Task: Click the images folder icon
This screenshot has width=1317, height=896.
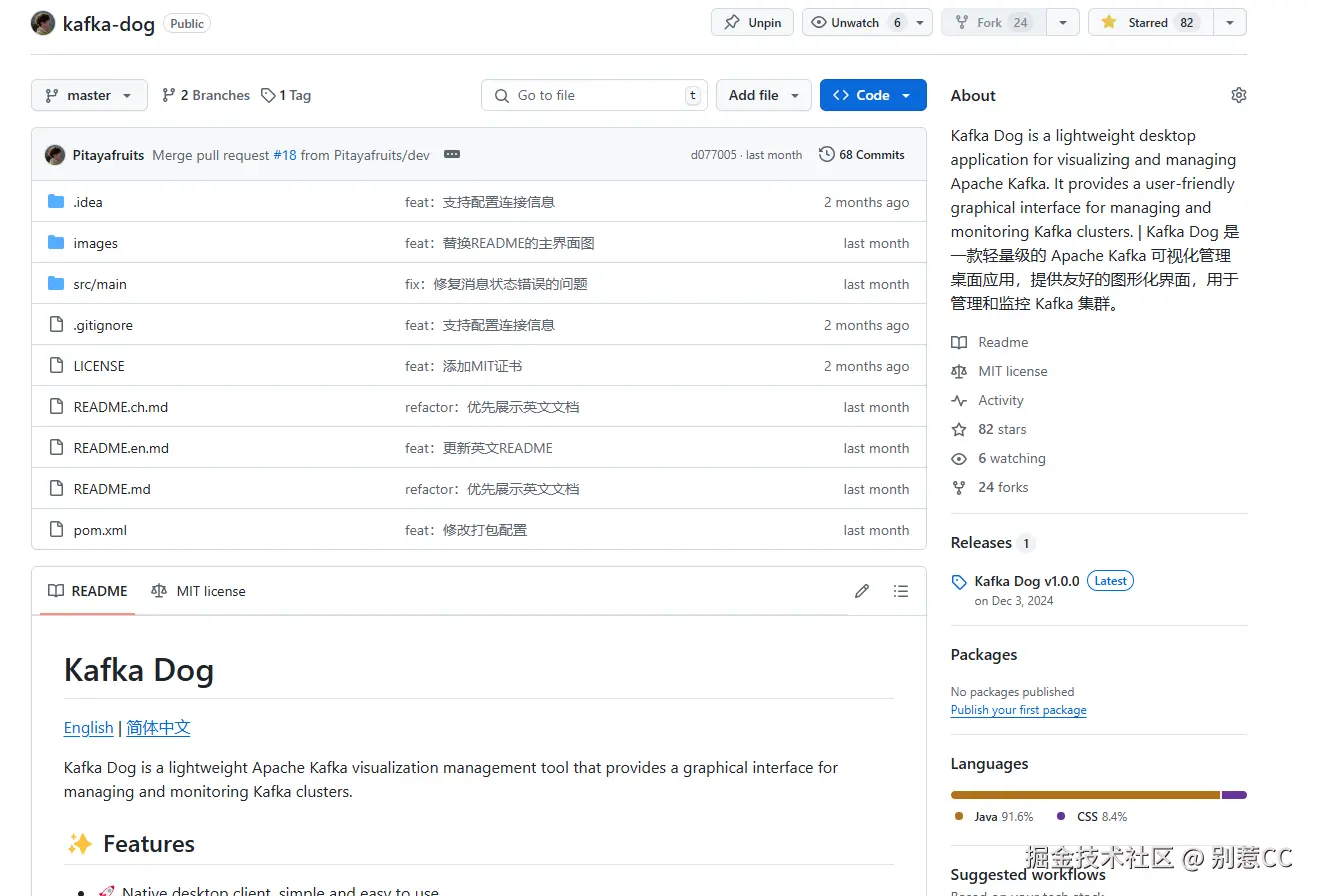Action: pos(56,243)
